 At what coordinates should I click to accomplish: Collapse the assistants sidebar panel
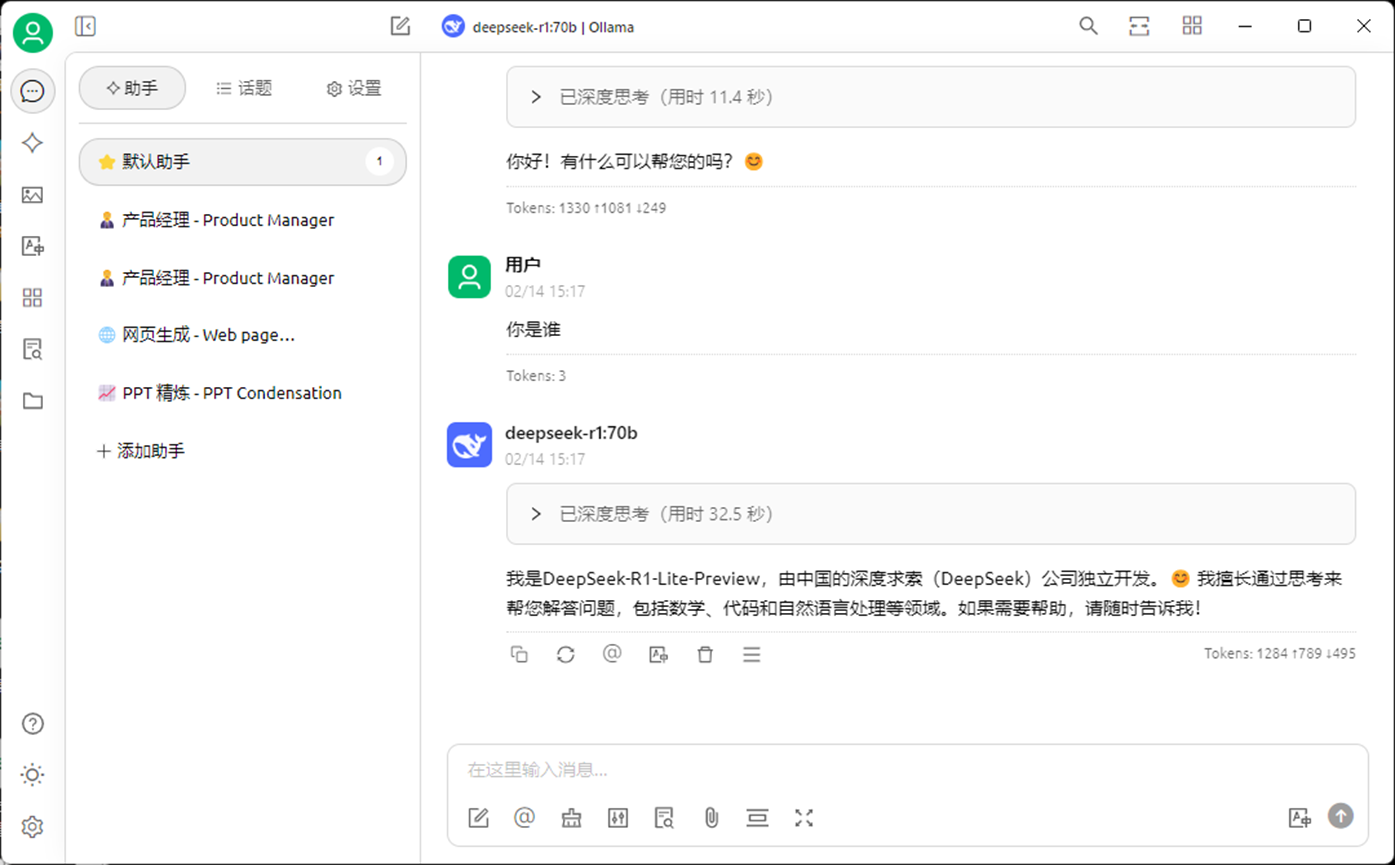[85, 27]
